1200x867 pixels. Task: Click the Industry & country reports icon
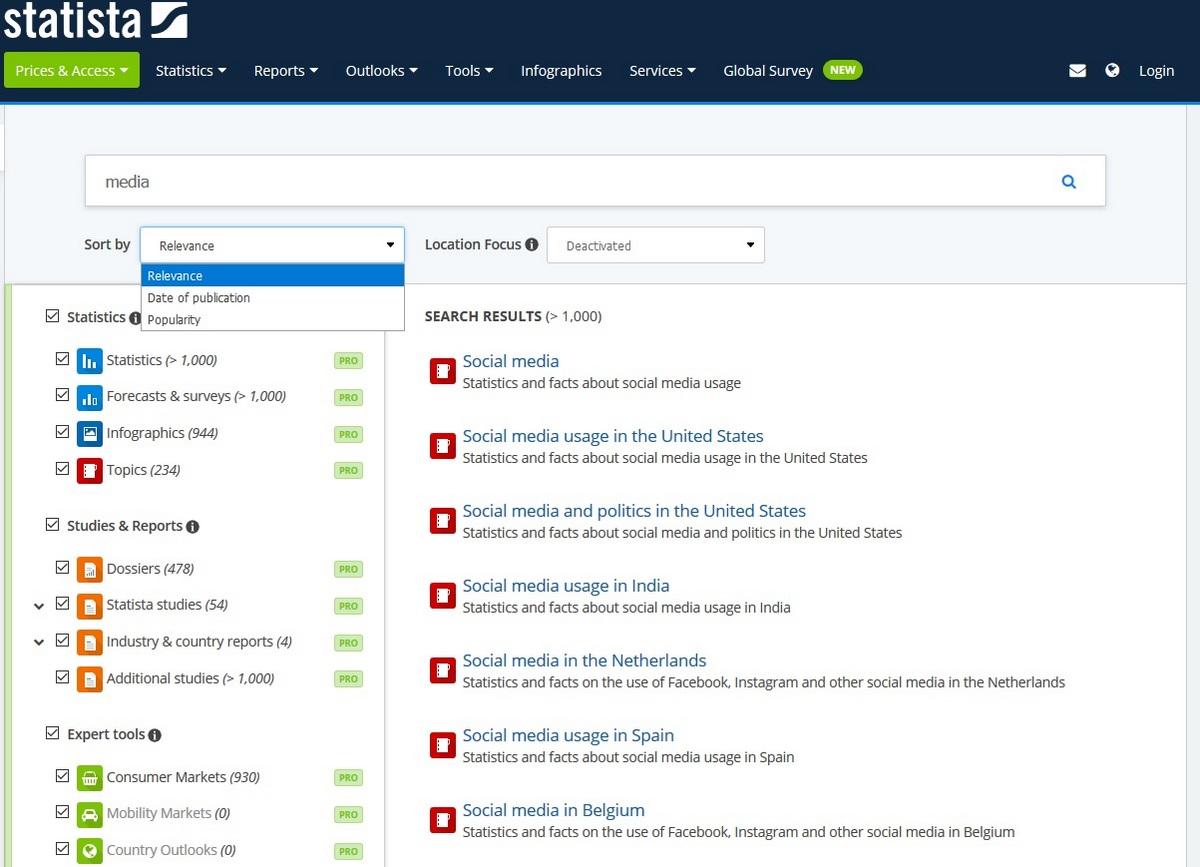(90, 642)
